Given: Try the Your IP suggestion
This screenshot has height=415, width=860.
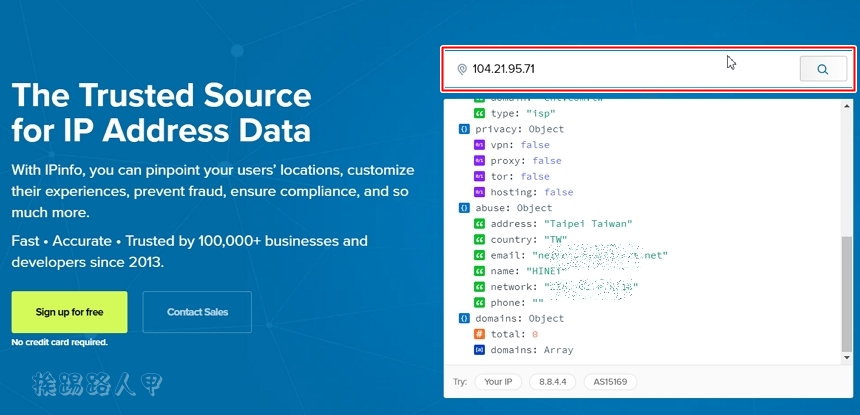Looking at the screenshot, I should pos(498,382).
